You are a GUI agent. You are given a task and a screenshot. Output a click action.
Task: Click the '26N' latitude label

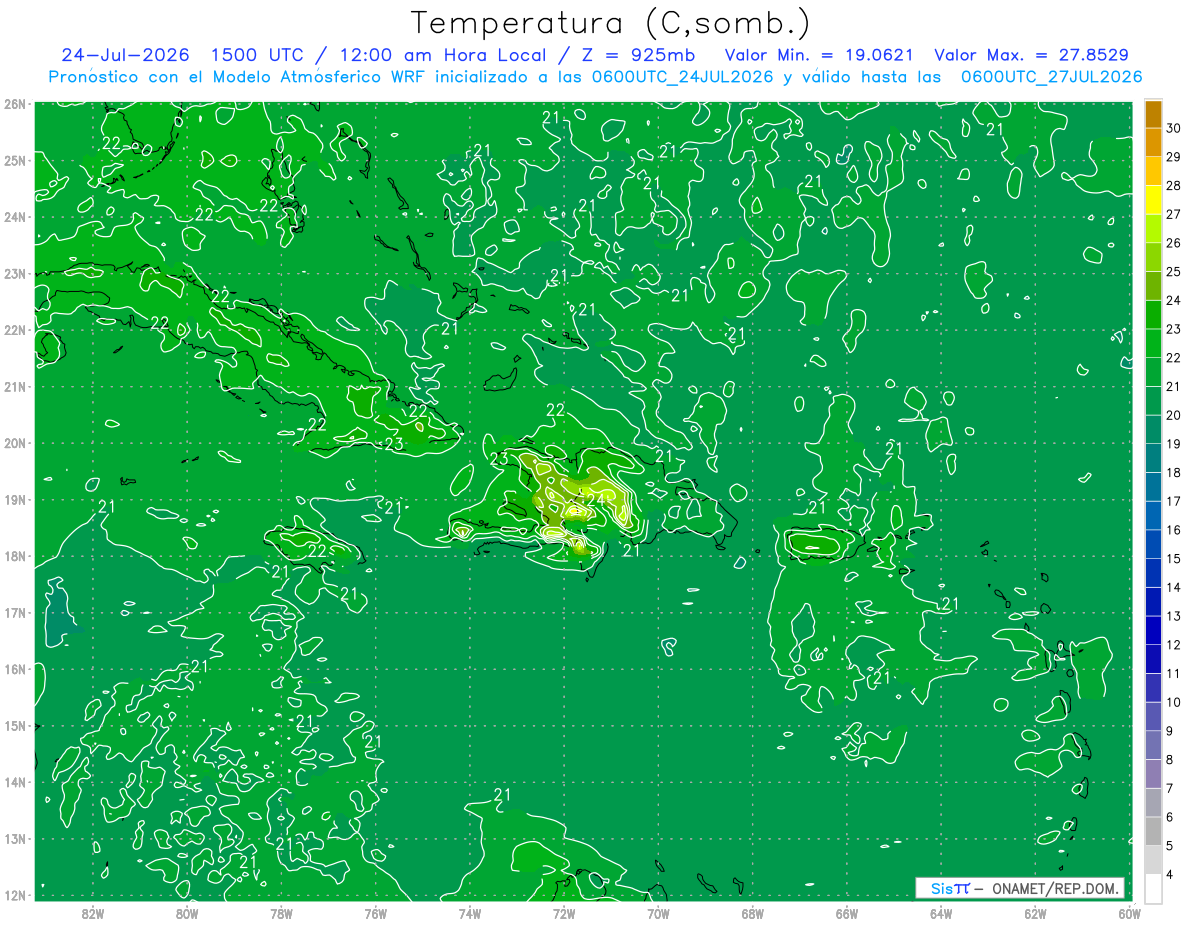[14, 104]
